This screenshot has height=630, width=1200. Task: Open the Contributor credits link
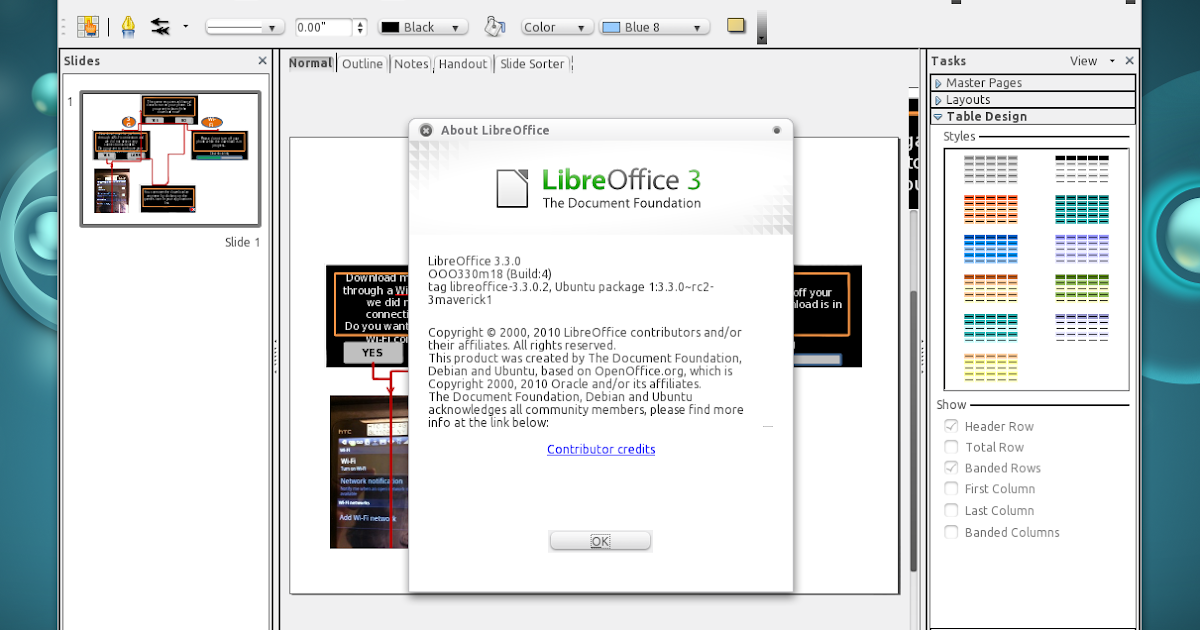coord(601,450)
